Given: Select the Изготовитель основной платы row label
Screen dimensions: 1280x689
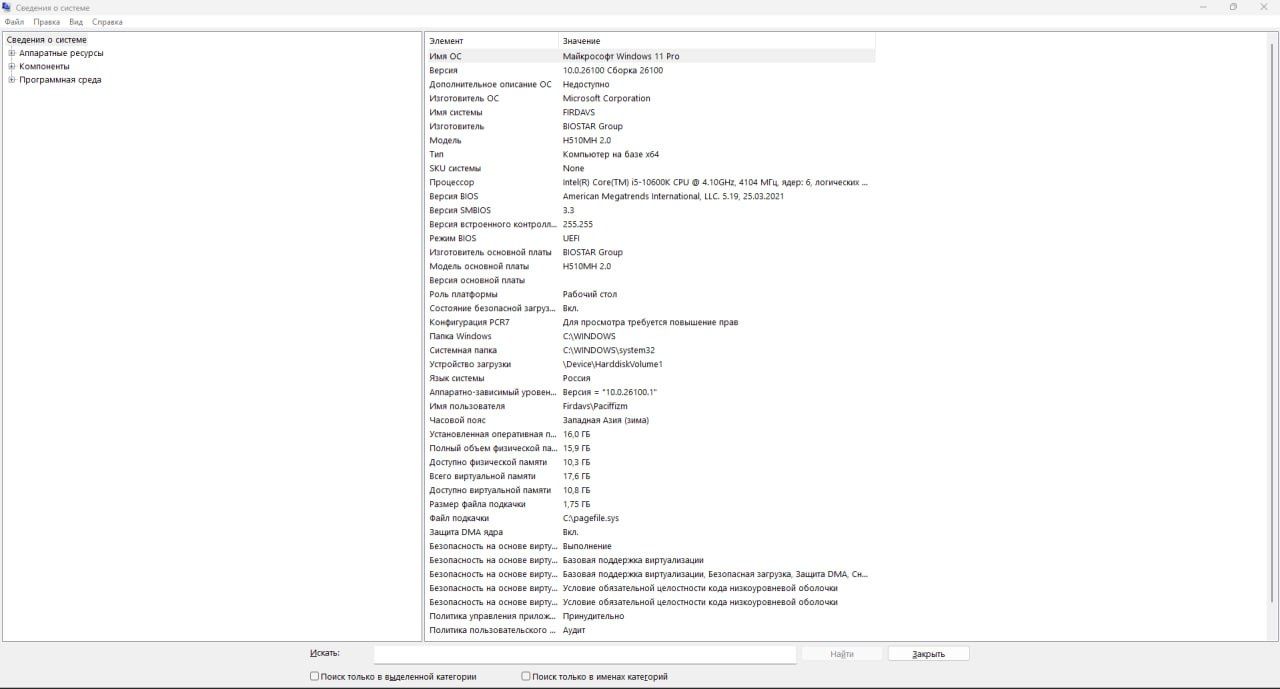Looking at the screenshot, I should point(490,252).
